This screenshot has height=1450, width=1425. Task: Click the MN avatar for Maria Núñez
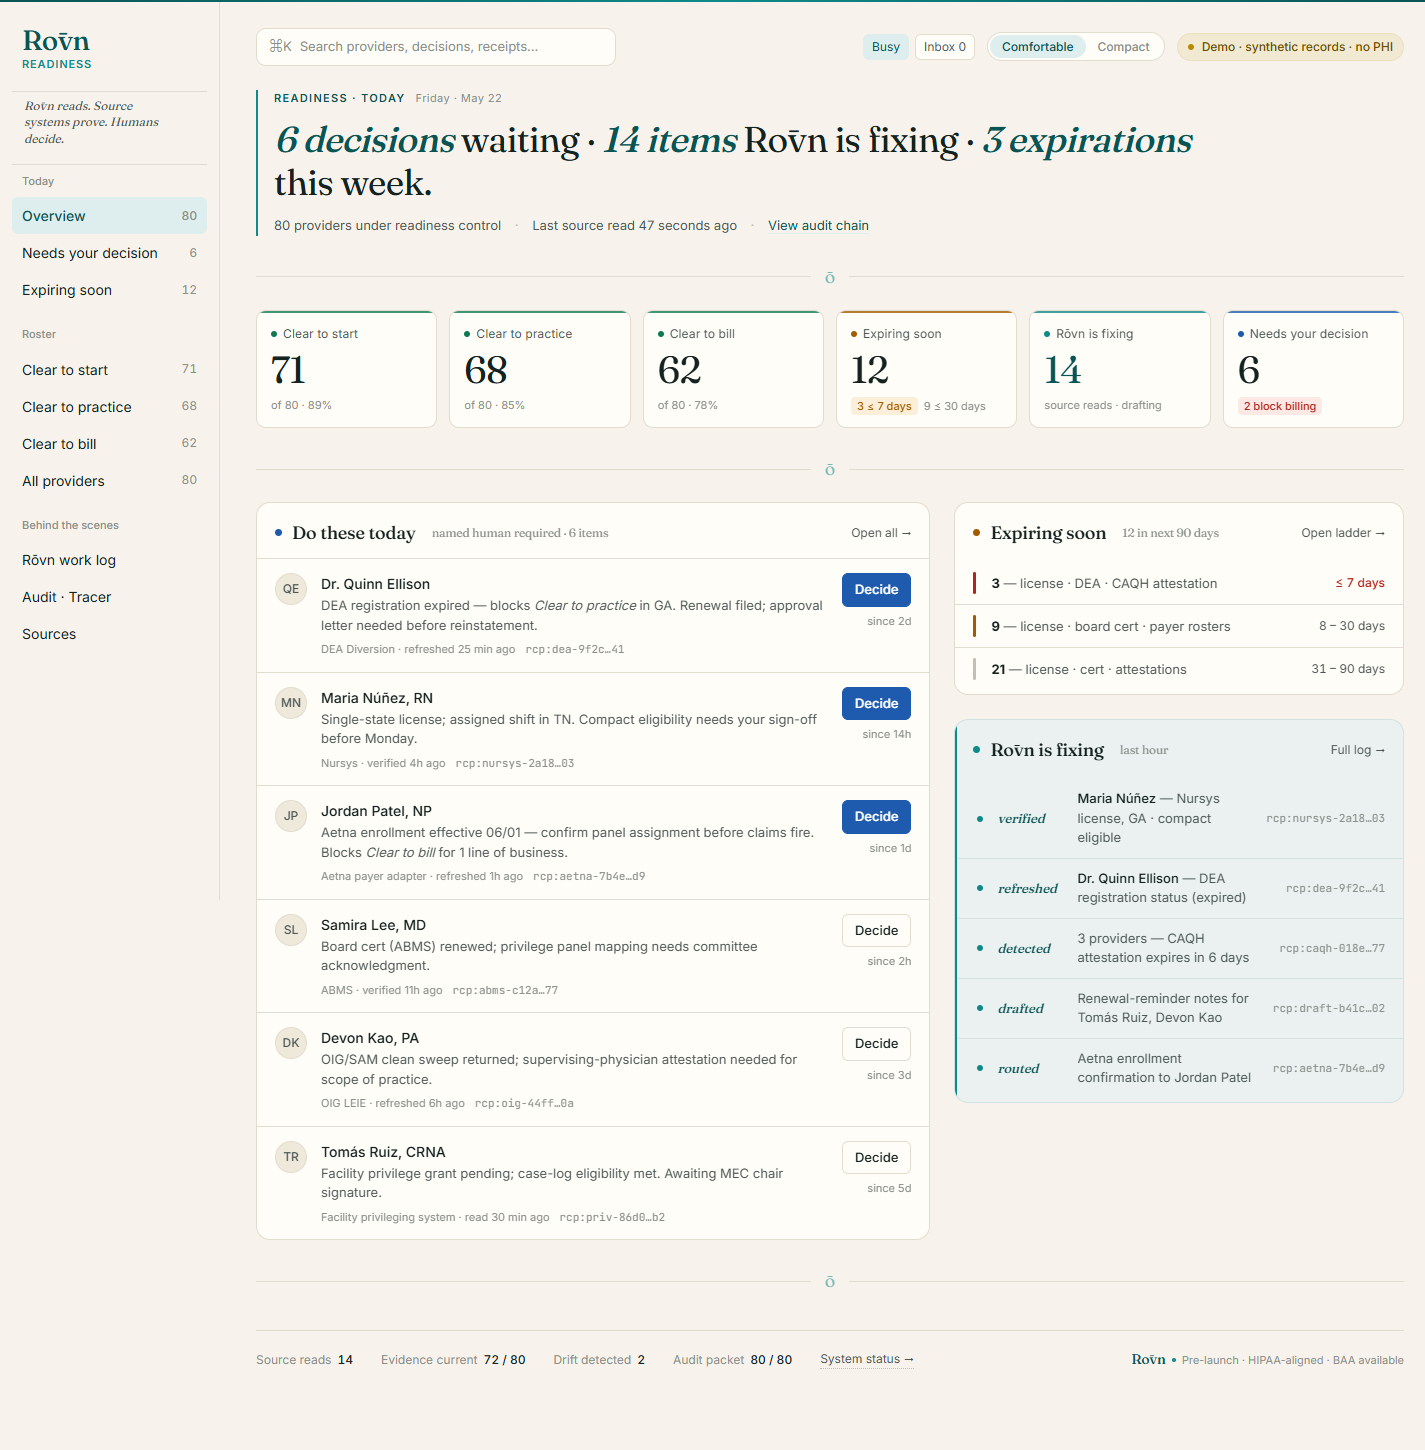click(291, 703)
